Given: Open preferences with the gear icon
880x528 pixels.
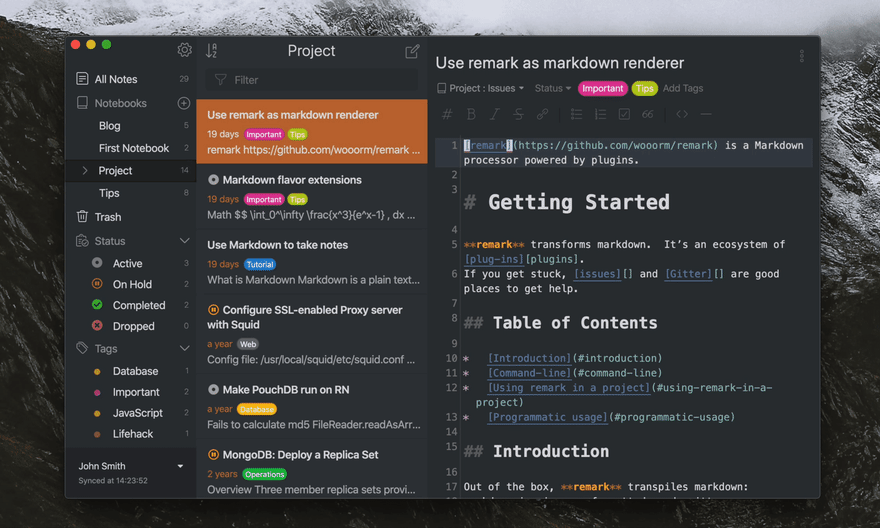Looking at the screenshot, I should [184, 50].
